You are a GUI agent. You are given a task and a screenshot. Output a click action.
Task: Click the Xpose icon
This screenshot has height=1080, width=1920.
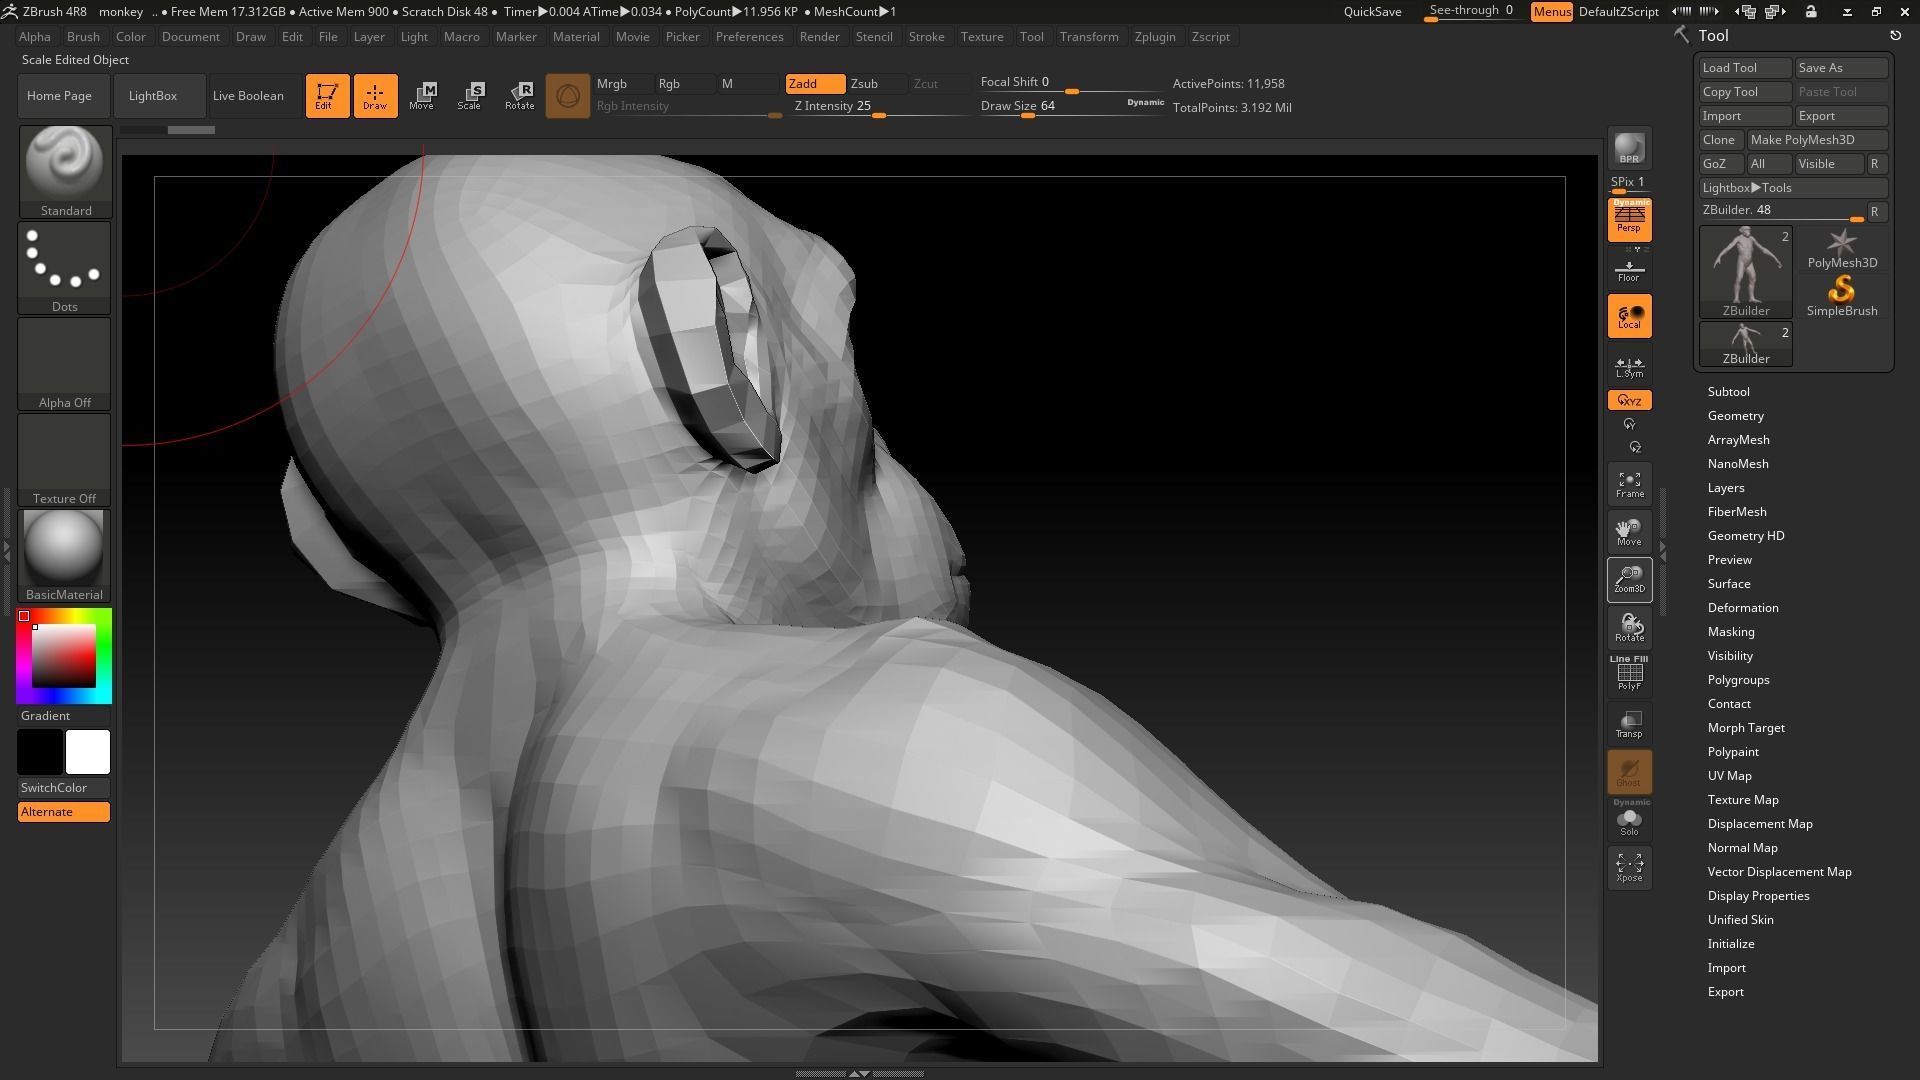[1629, 867]
